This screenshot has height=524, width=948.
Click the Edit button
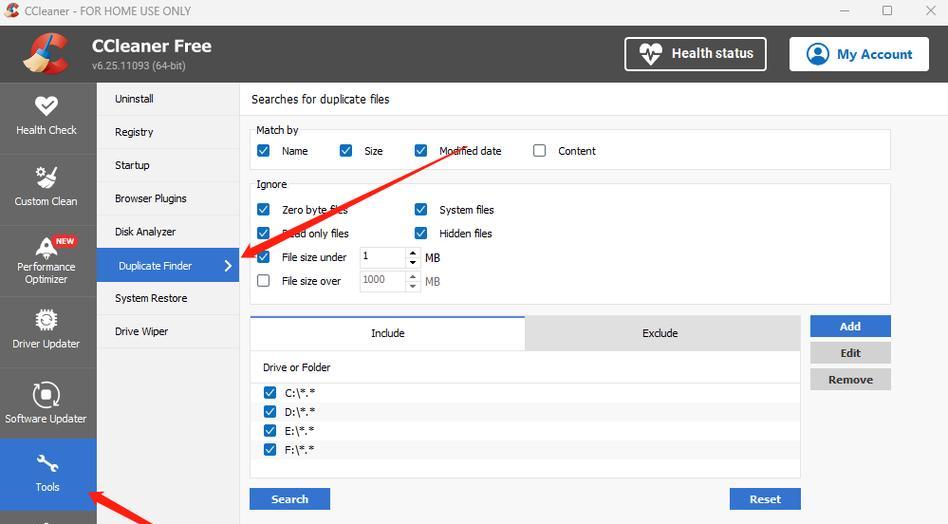(x=850, y=353)
